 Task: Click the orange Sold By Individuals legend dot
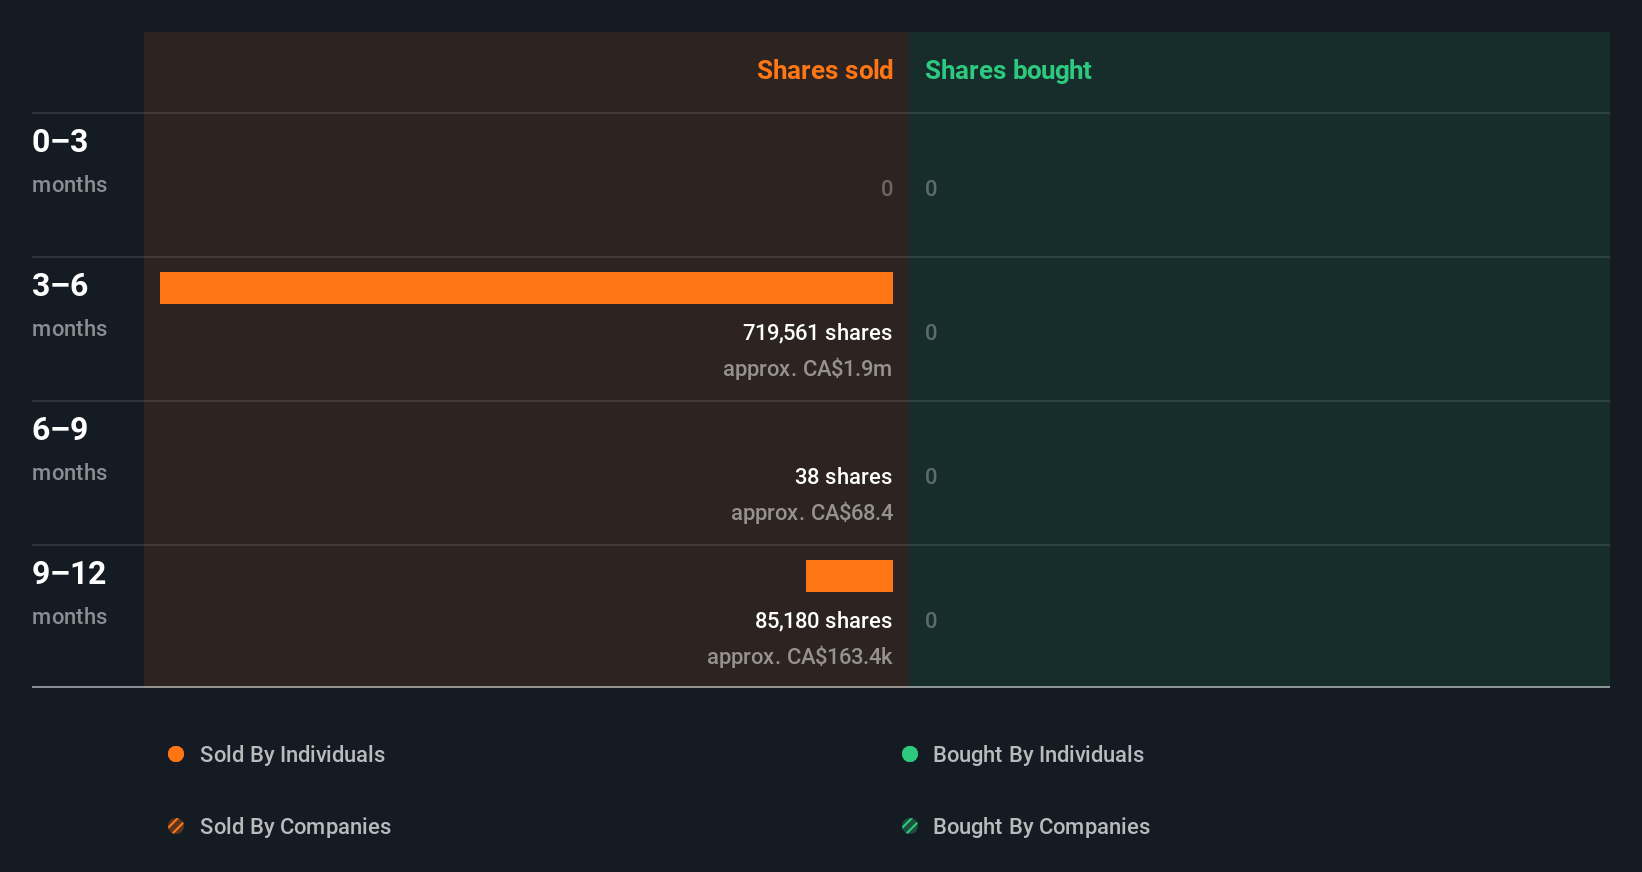click(176, 754)
